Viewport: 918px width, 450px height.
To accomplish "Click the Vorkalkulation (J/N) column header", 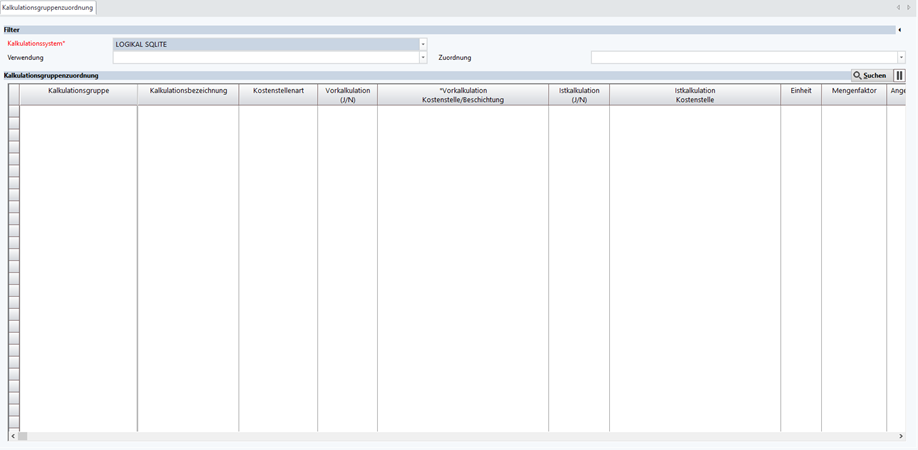I will [347, 95].
